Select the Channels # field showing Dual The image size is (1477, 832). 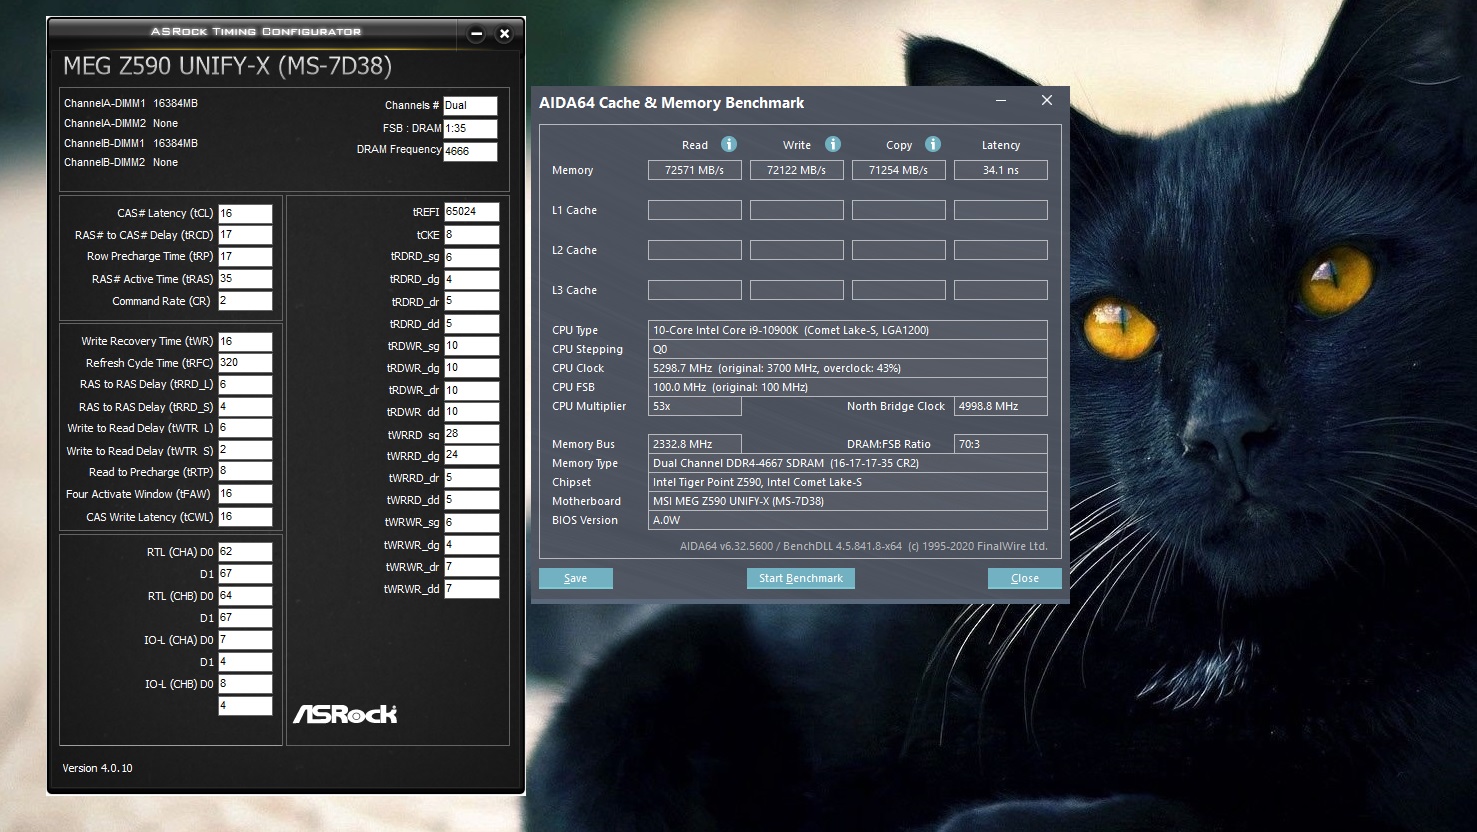[x=470, y=105]
